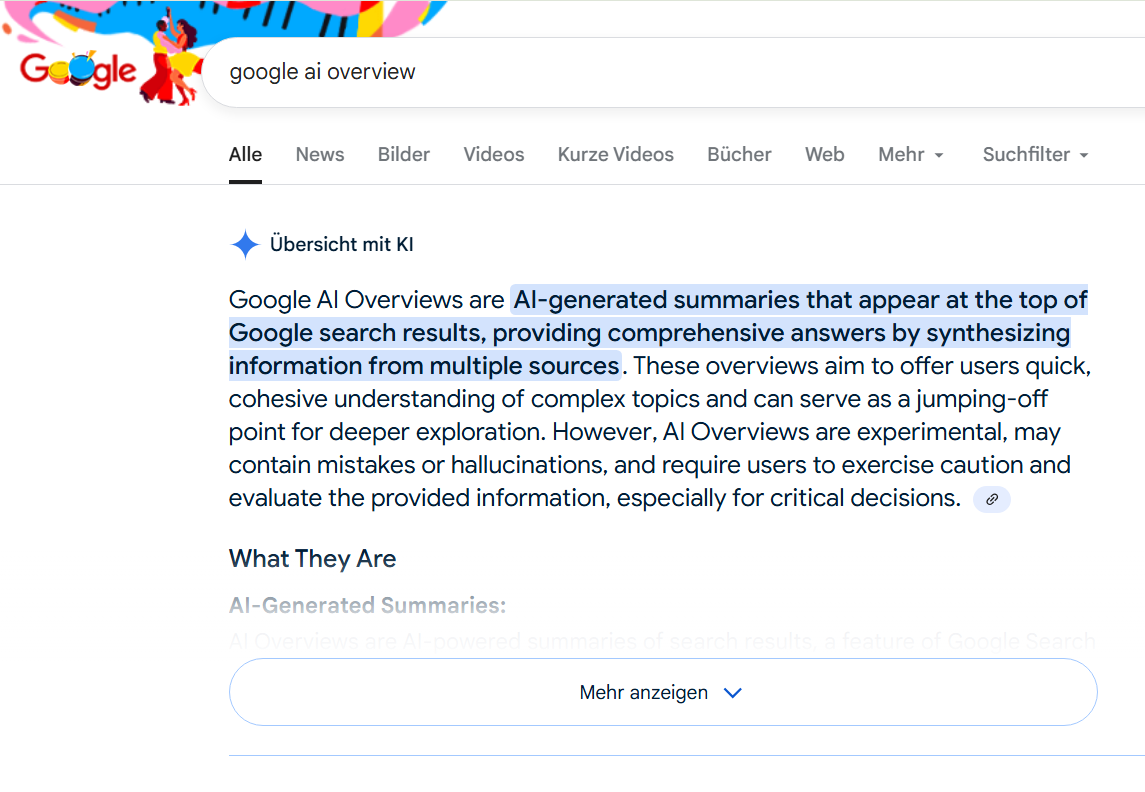This screenshot has width=1145, height=792.
Task: Select the Alle tab
Action: [245, 155]
